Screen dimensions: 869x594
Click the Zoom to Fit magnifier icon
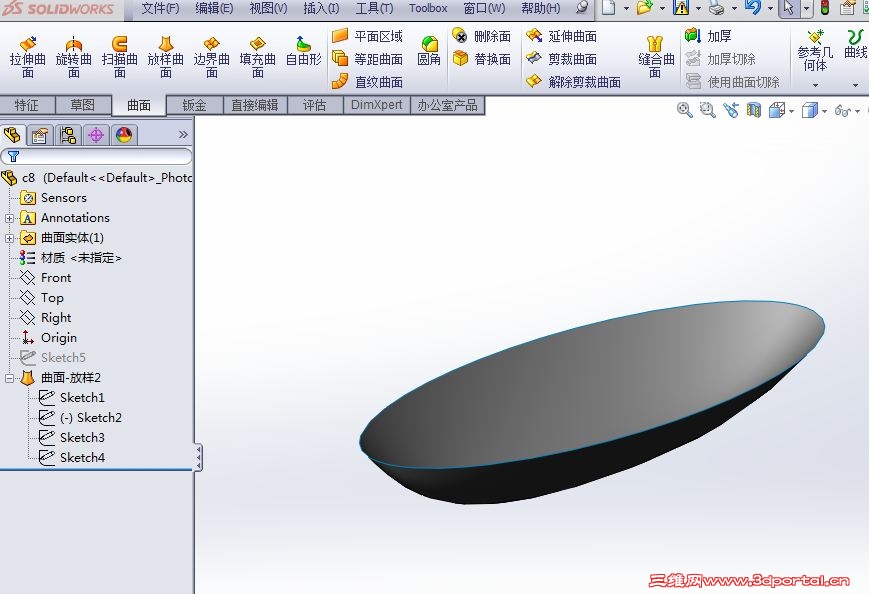pyautogui.click(x=684, y=110)
